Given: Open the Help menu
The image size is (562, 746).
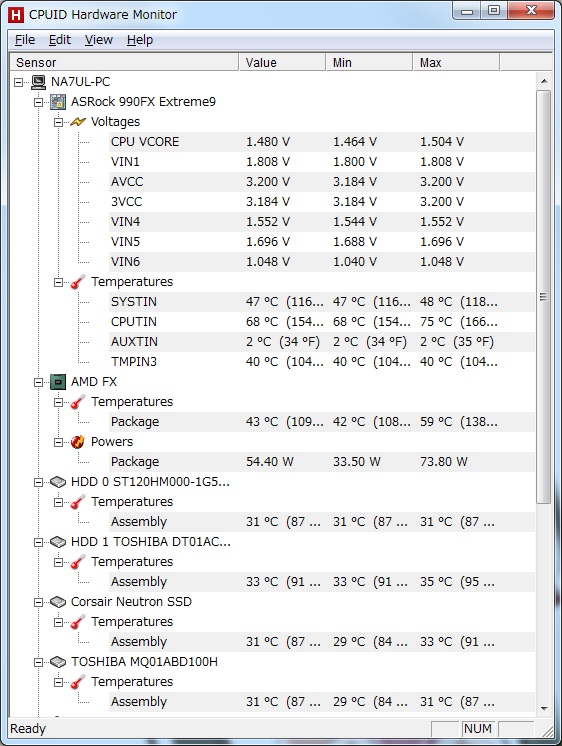Looking at the screenshot, I should pyautogui.click(x=140, y=40).
